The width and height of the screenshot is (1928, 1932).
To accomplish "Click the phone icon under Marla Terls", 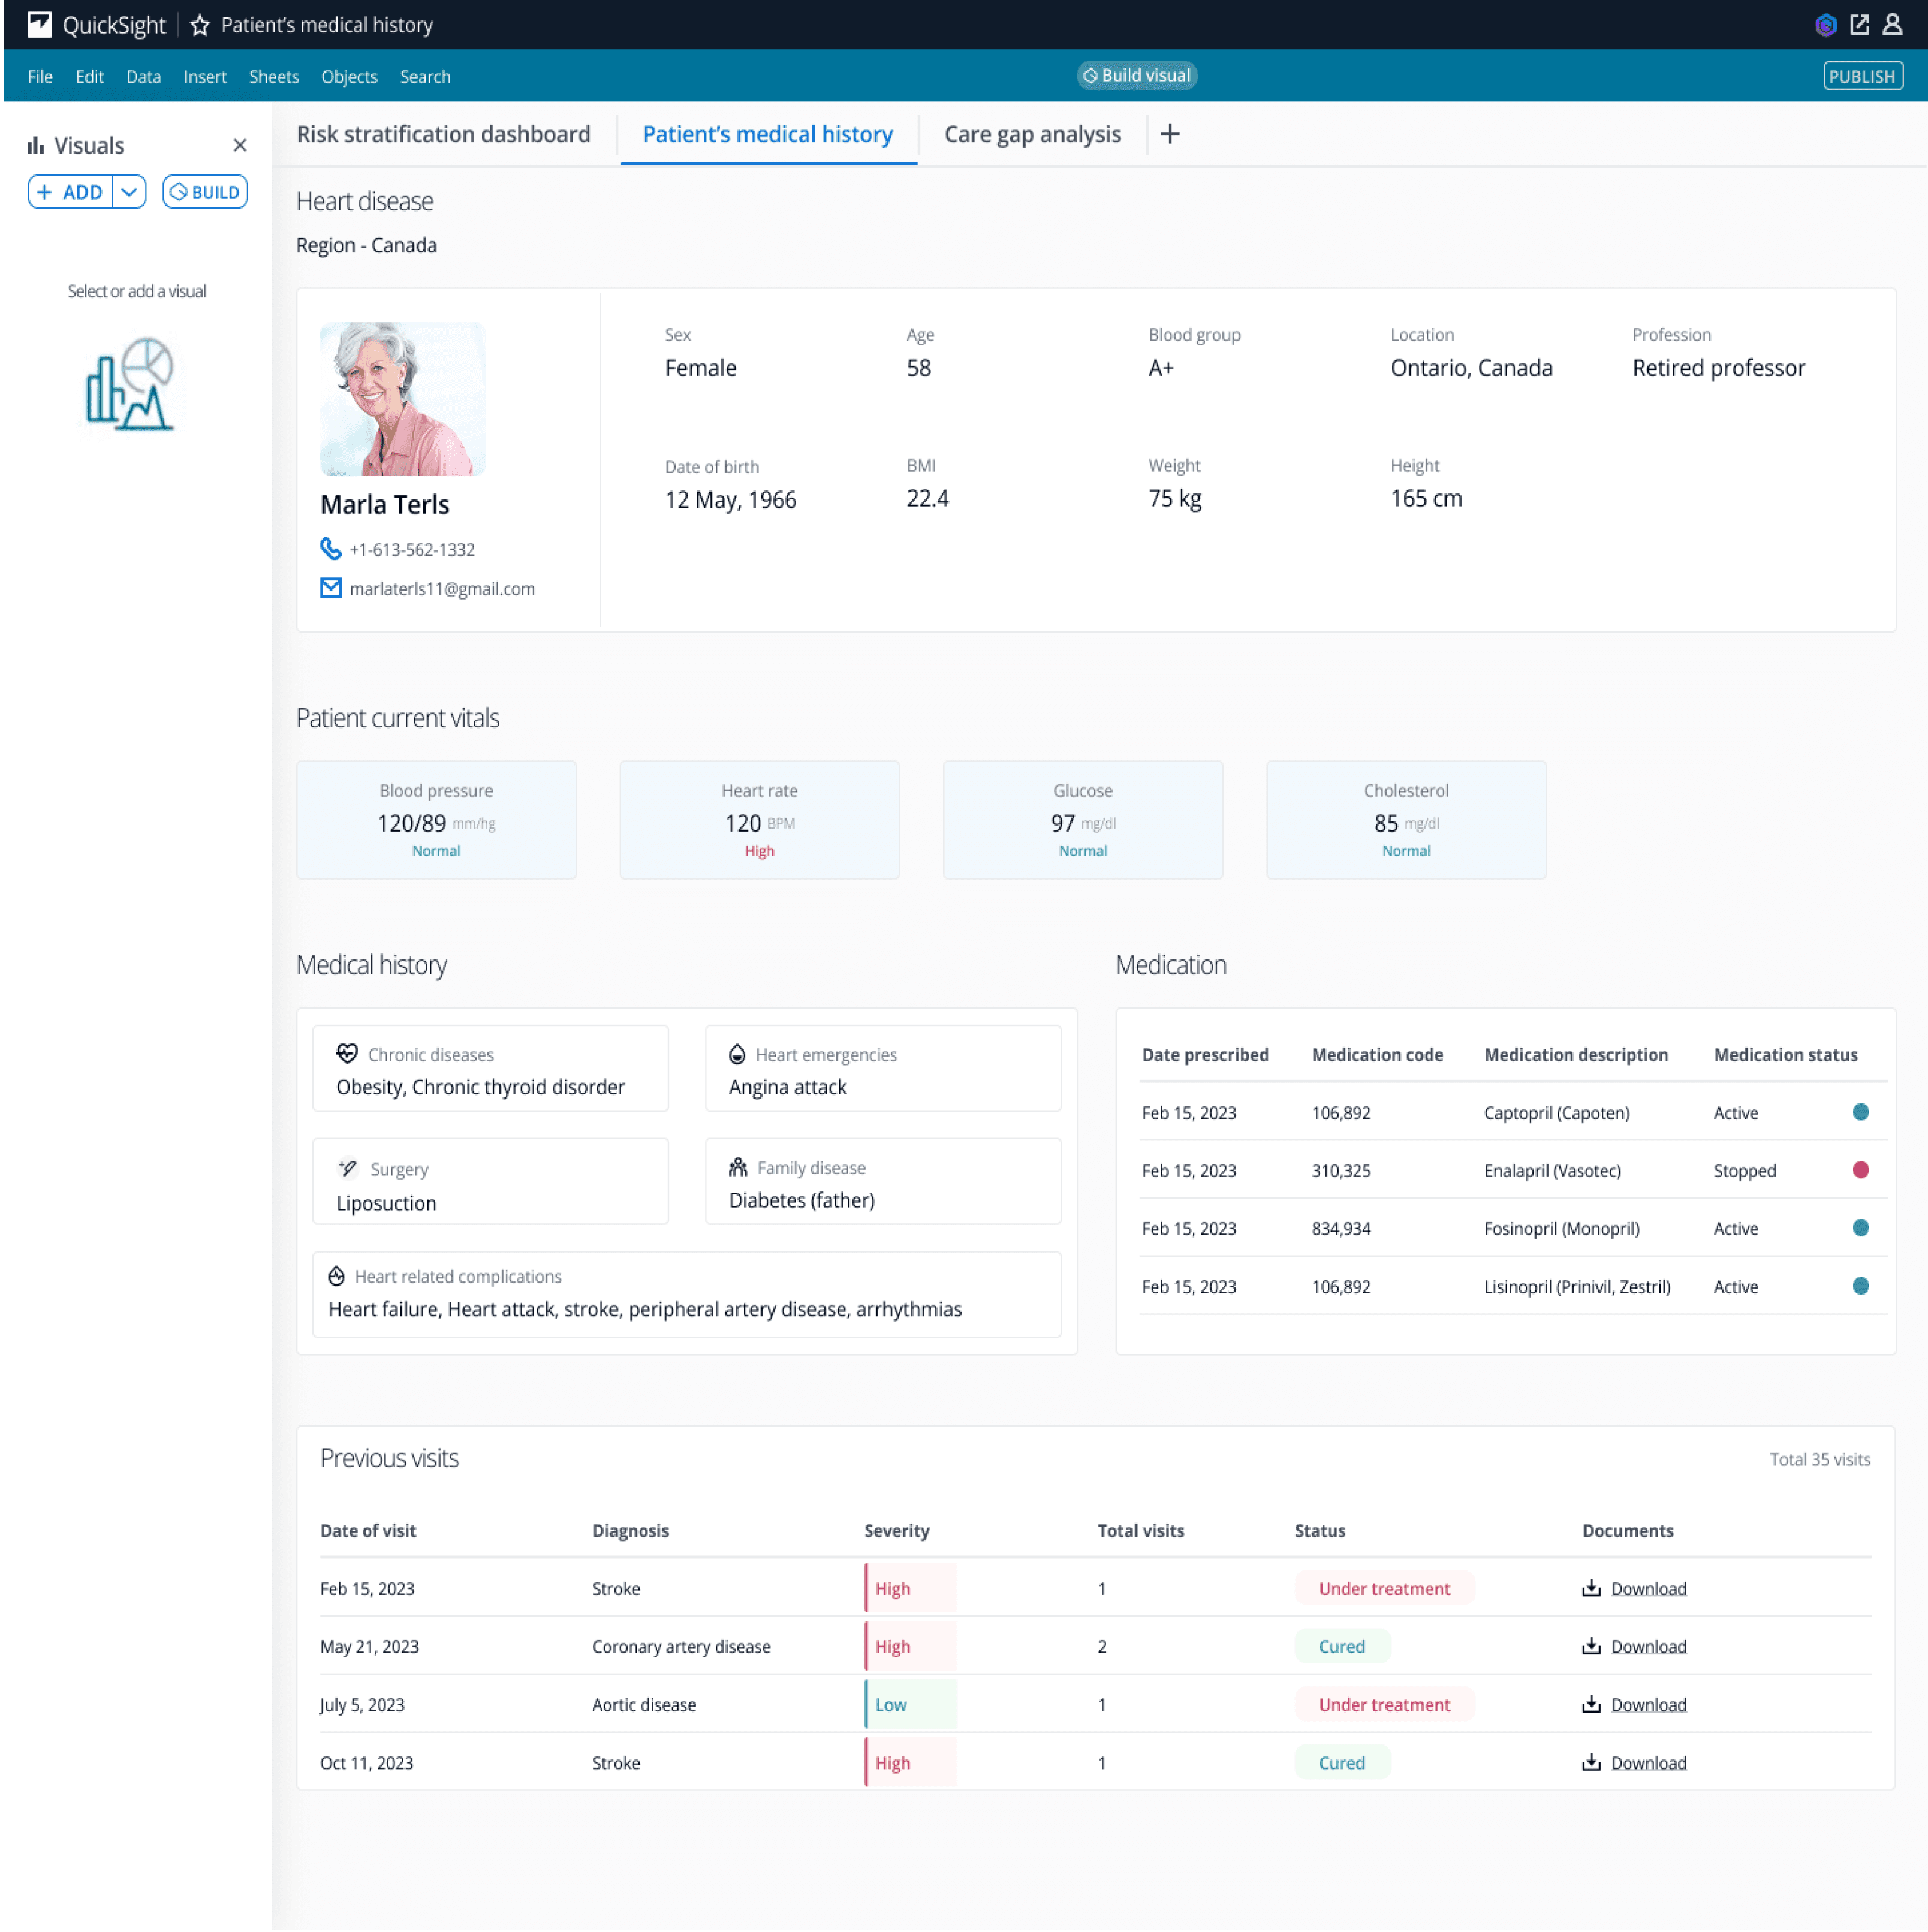I will [x=330, y=549].
